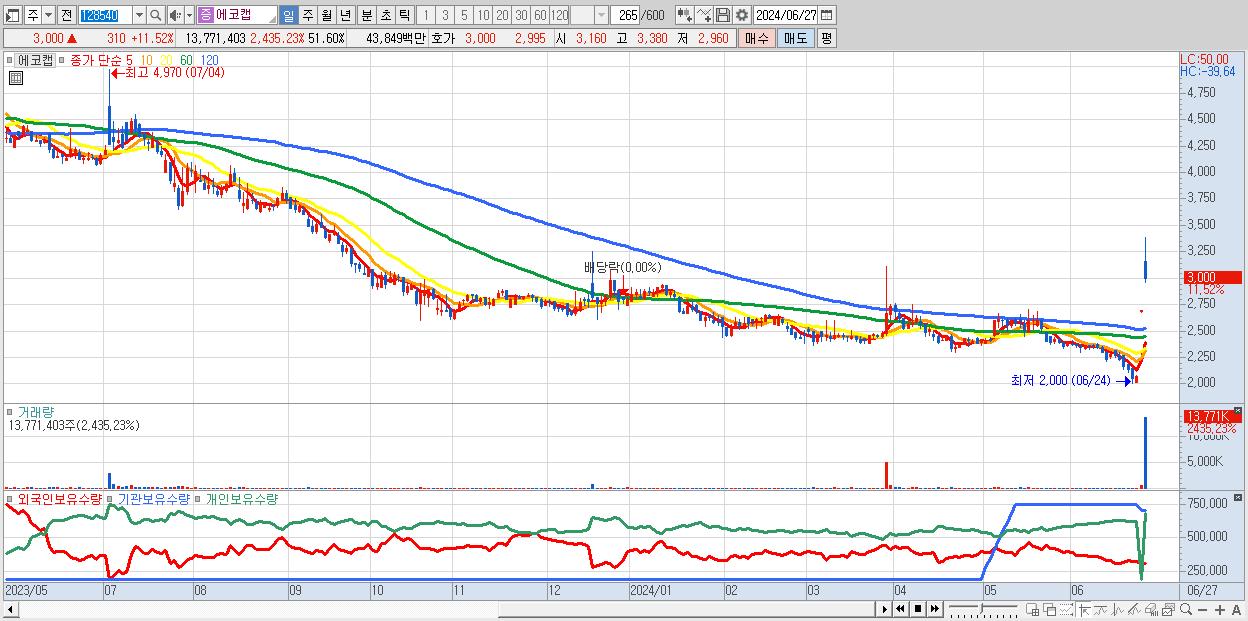Select the 120 interval button

point(560,15)
